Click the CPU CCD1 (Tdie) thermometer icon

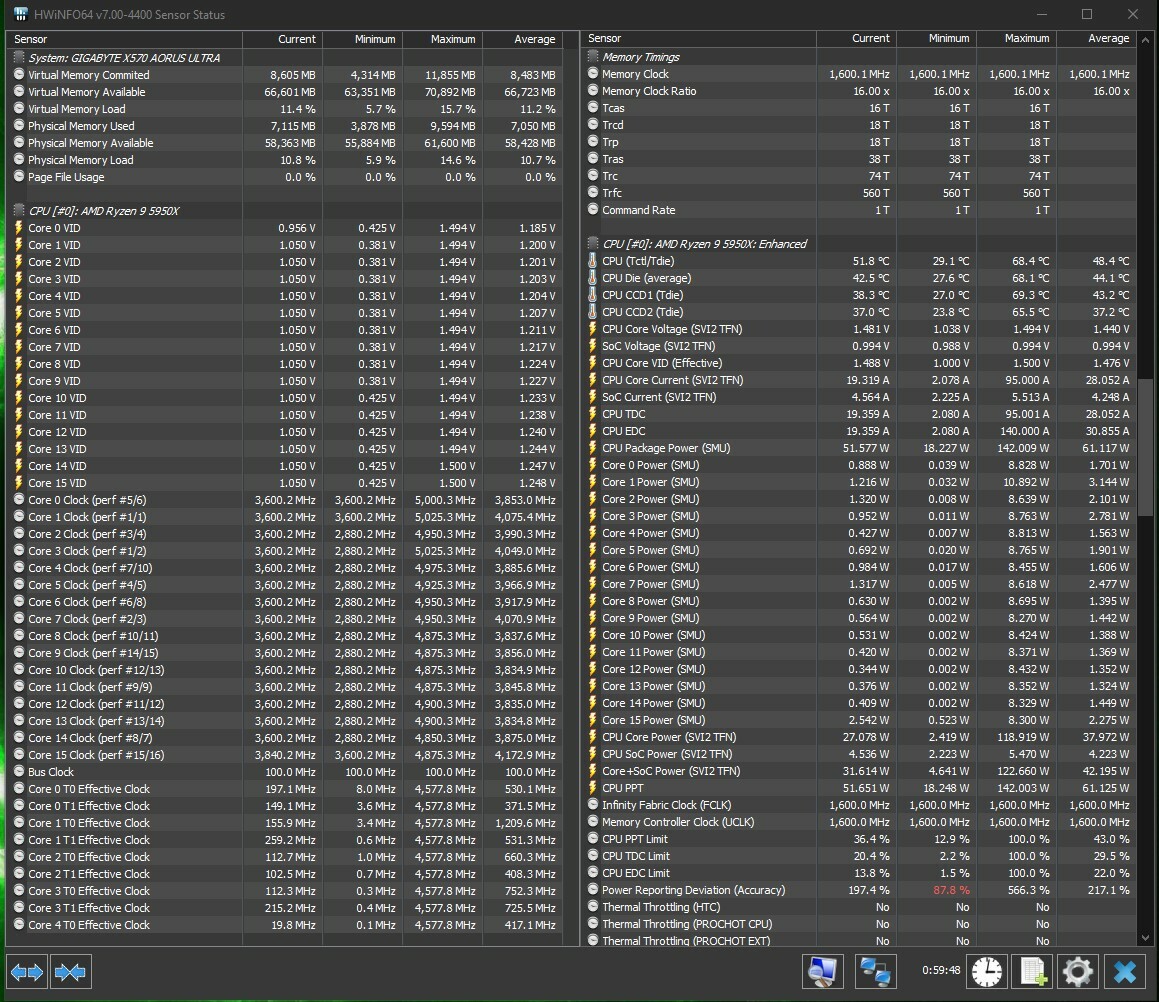pos(592,295)
